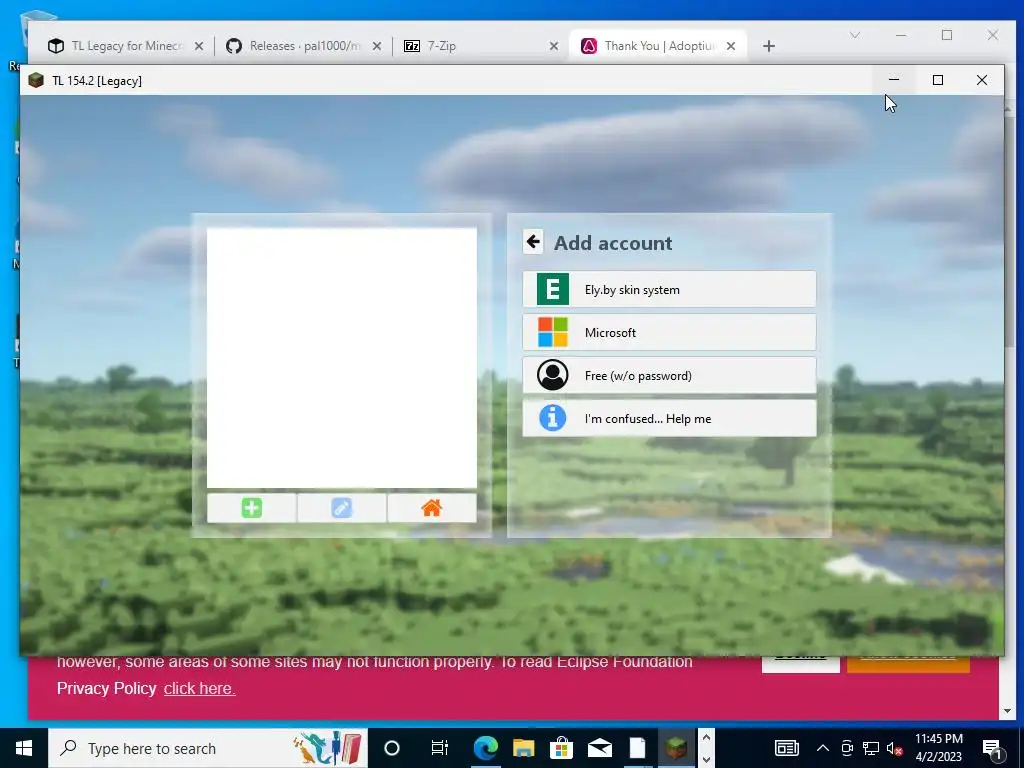
Task: Select the Microsoft account option
Action: tap(669, 332)
